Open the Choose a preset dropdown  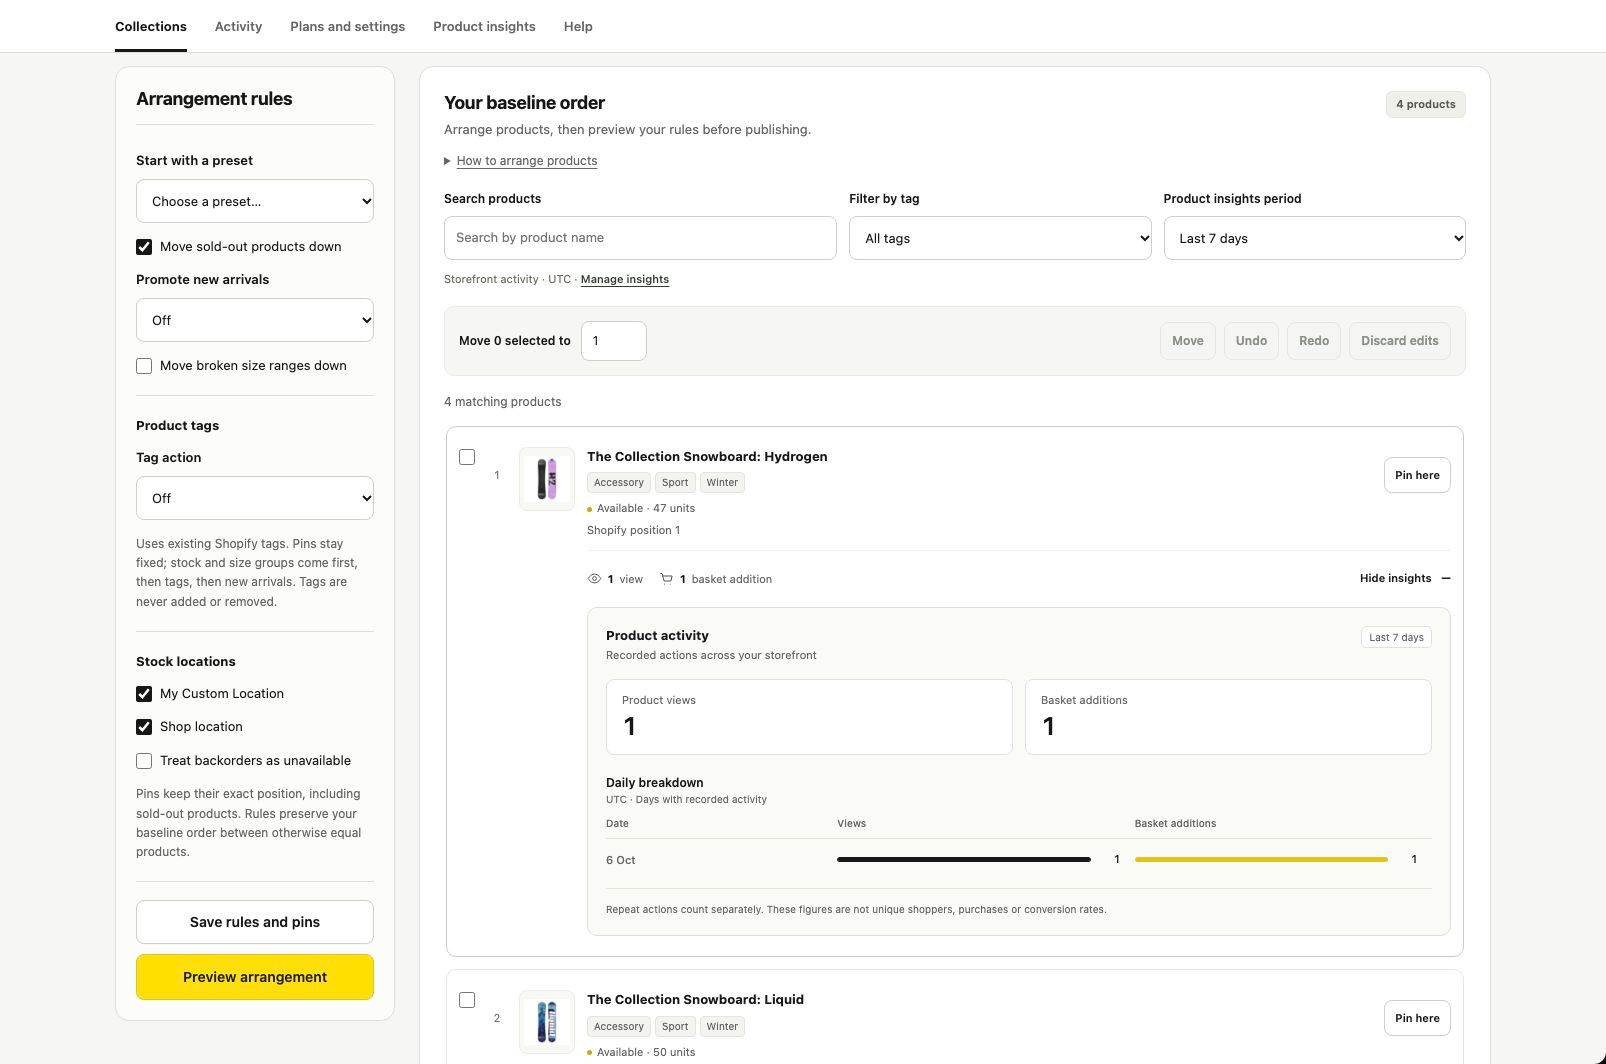(255, 201)
